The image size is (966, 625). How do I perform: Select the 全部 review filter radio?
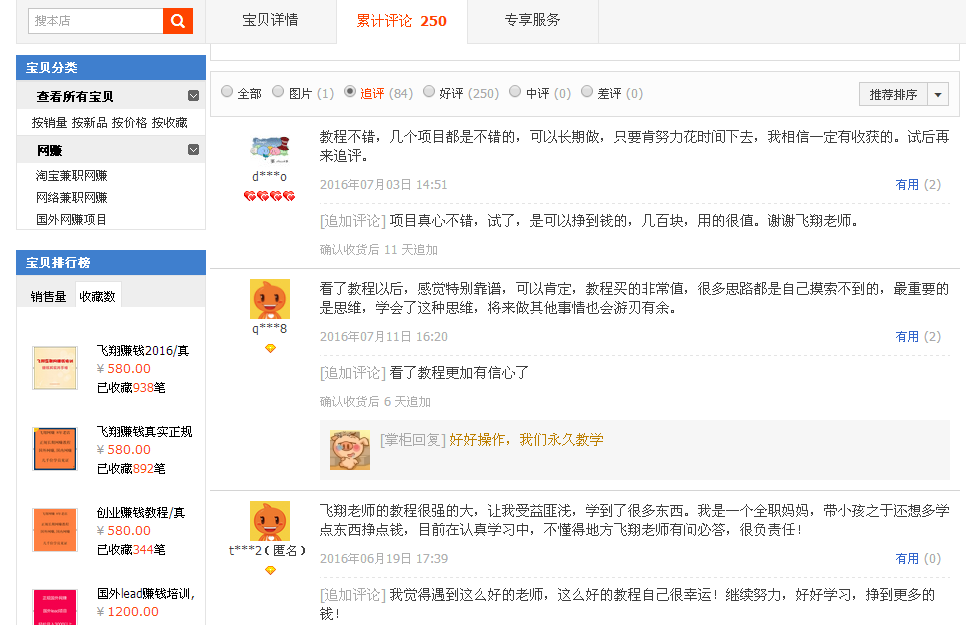[227, 92]
